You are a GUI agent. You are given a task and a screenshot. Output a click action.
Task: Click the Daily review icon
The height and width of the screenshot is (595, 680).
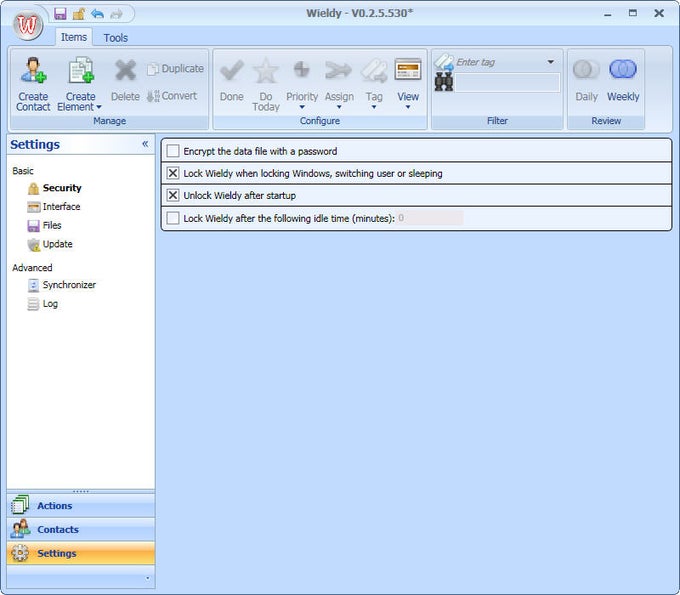586,69
